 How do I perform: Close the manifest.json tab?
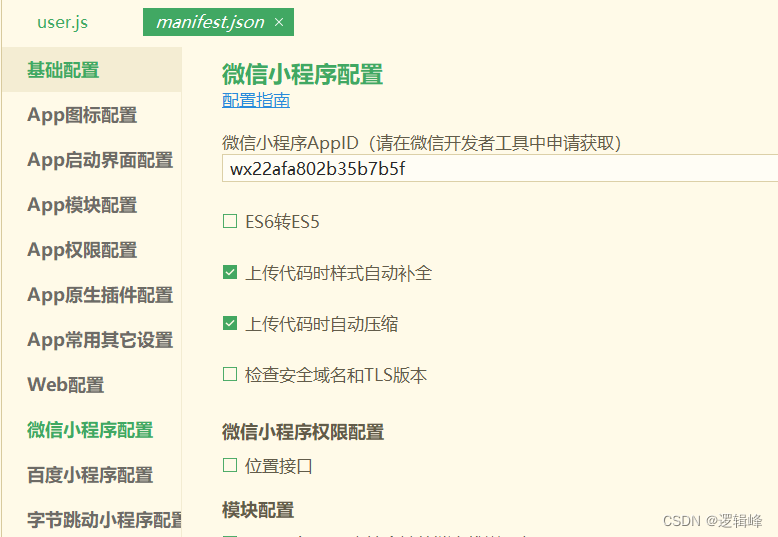[279, 22]
